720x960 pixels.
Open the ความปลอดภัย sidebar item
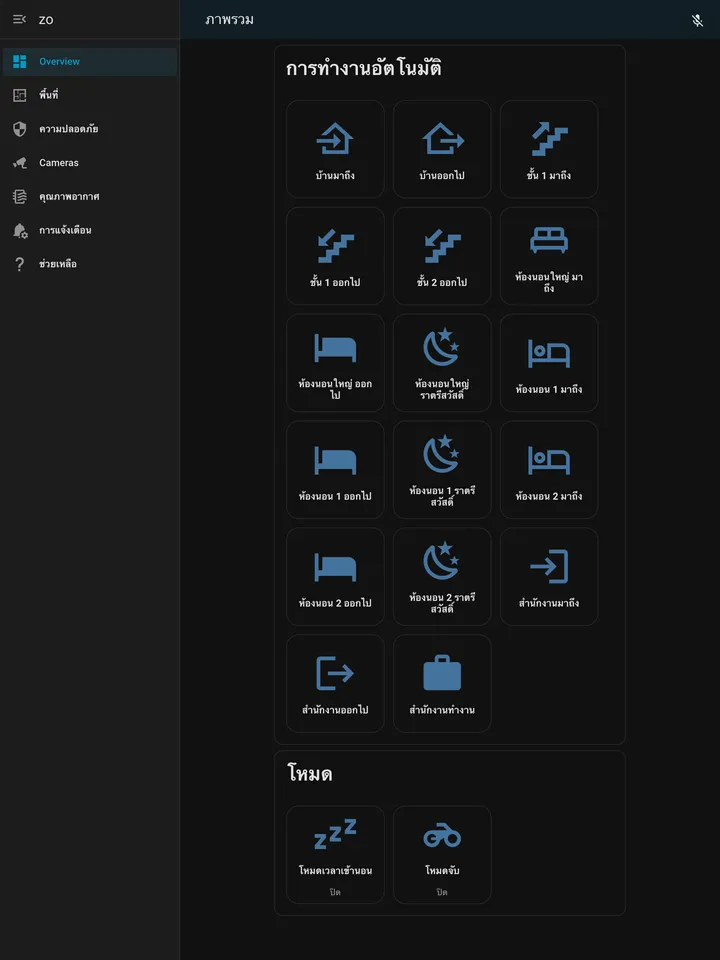90,129
